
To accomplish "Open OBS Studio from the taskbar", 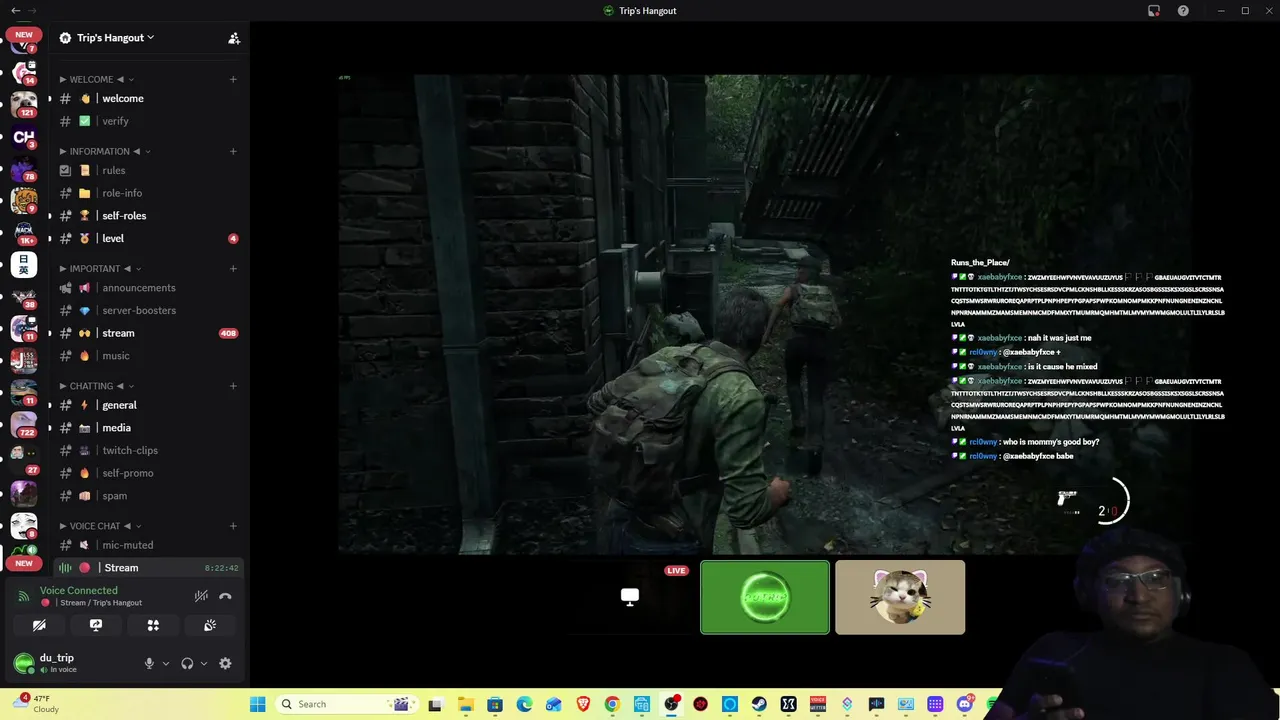I will pos(671,704).
